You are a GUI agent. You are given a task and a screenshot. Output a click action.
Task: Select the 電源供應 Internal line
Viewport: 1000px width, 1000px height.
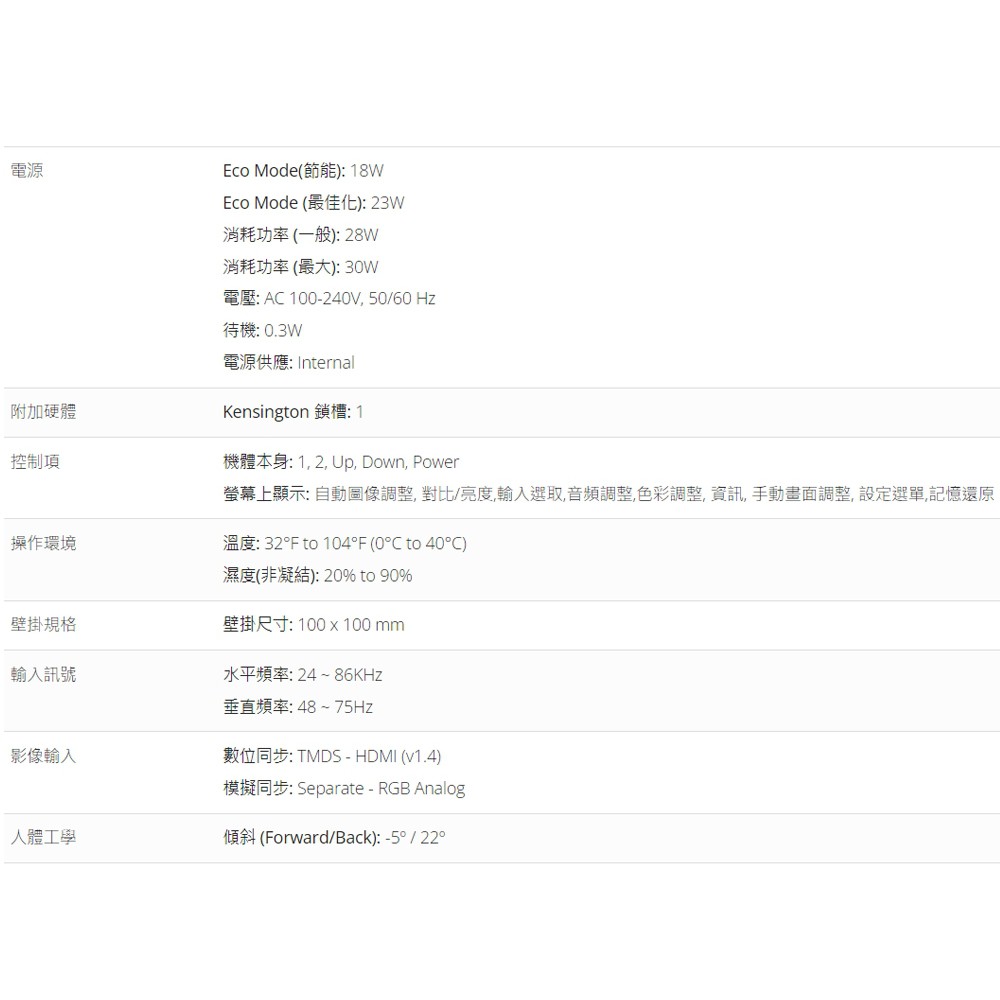288,362
